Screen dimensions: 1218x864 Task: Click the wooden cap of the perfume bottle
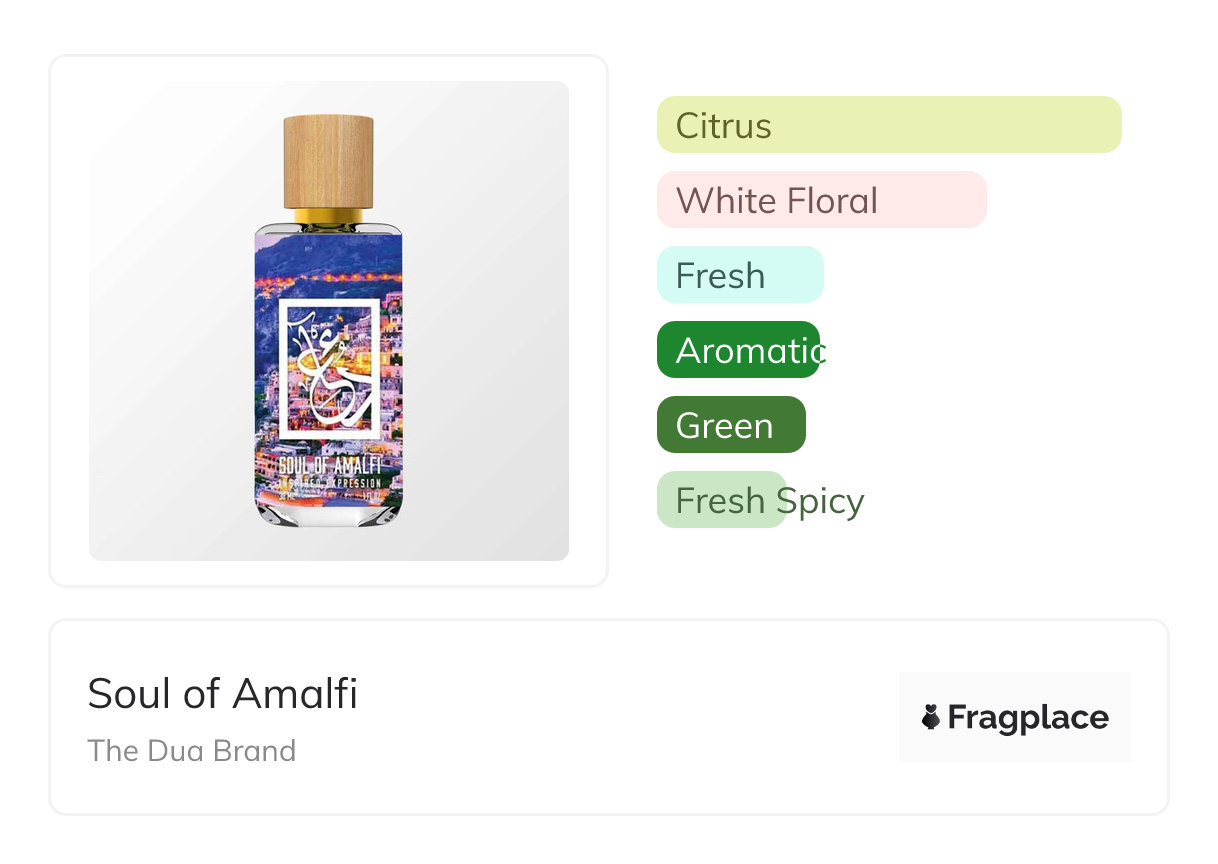coord(328,162)
